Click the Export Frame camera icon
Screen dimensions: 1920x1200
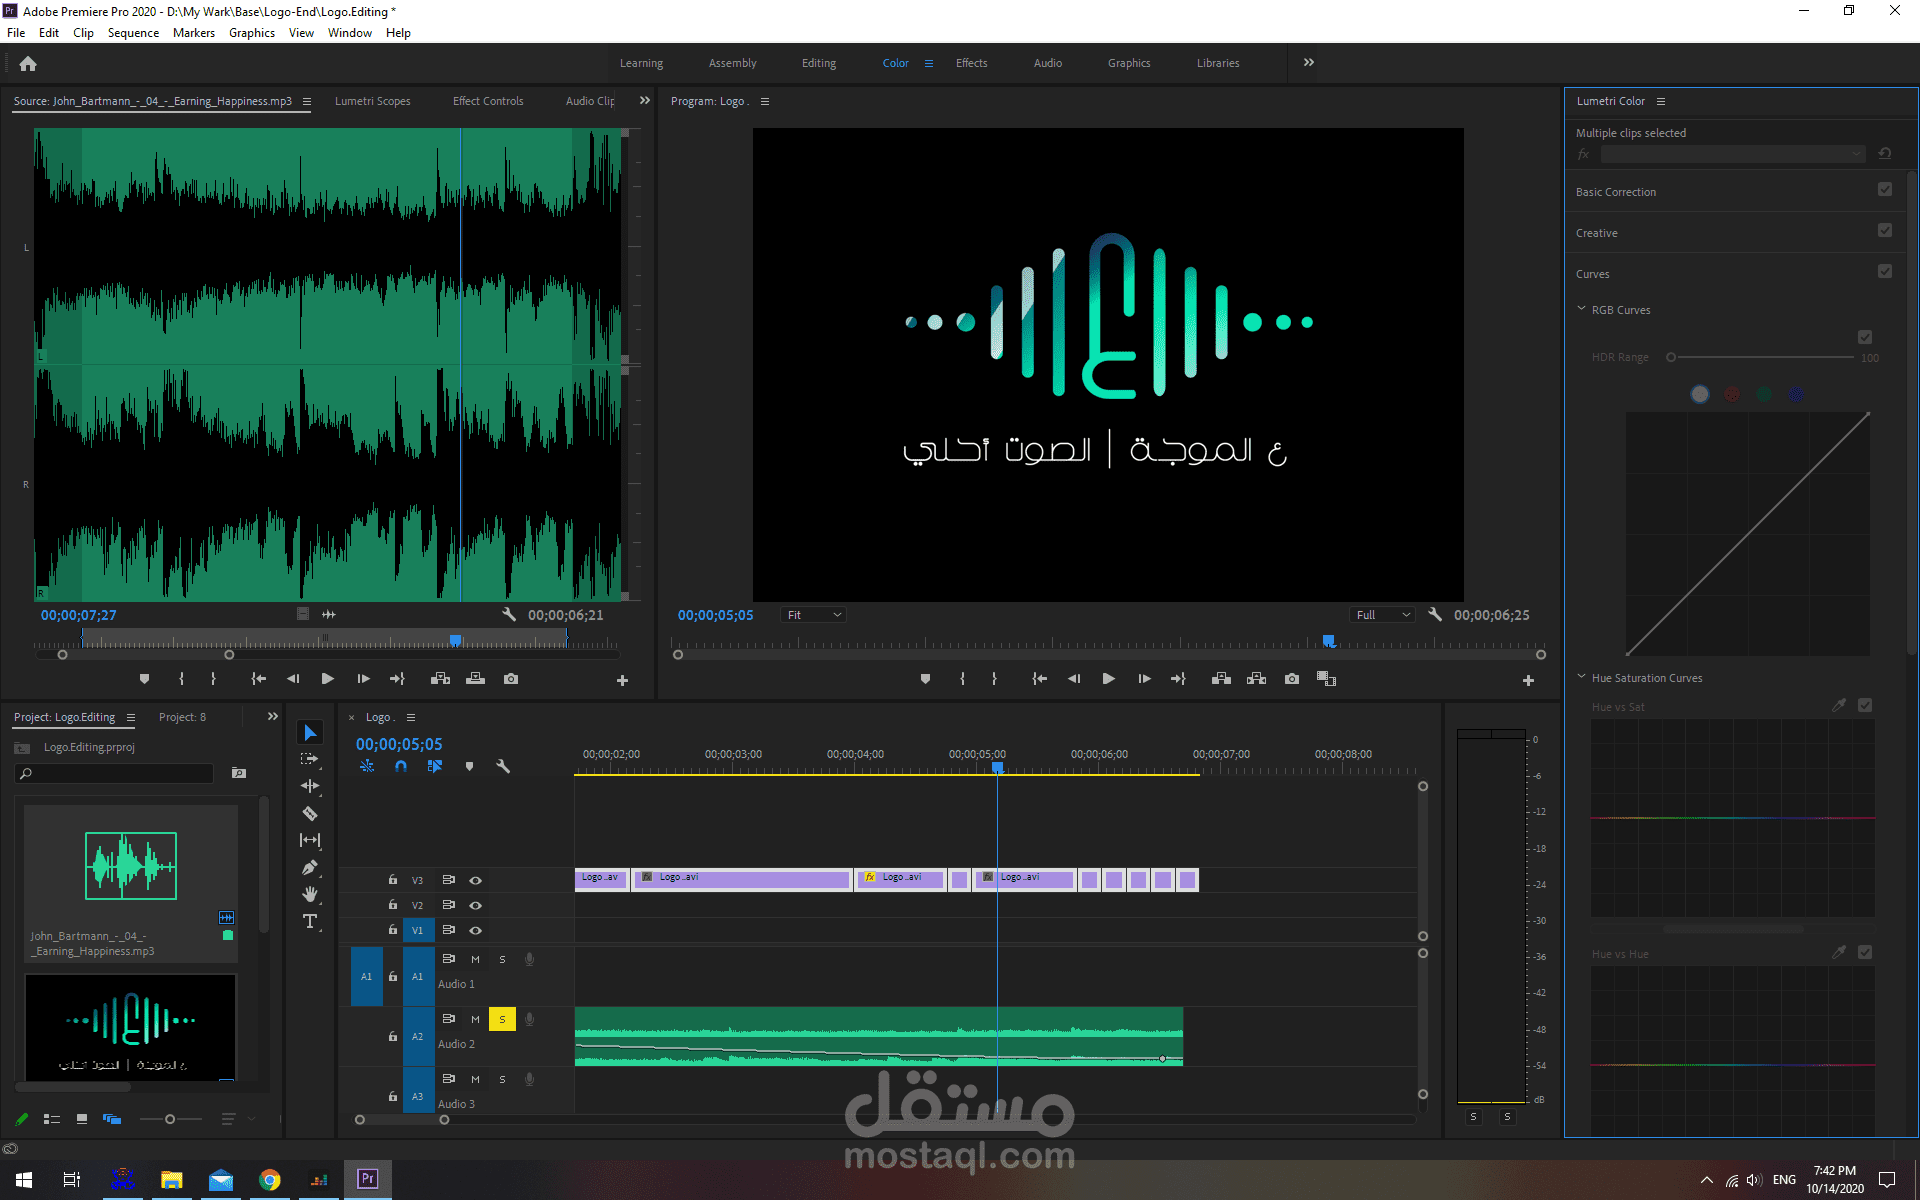click(x=1291, y=678)
